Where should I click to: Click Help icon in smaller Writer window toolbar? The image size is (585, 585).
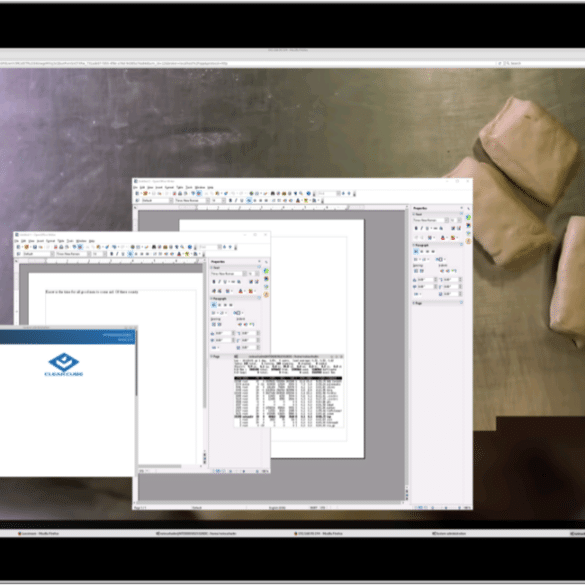click(190, 247)
